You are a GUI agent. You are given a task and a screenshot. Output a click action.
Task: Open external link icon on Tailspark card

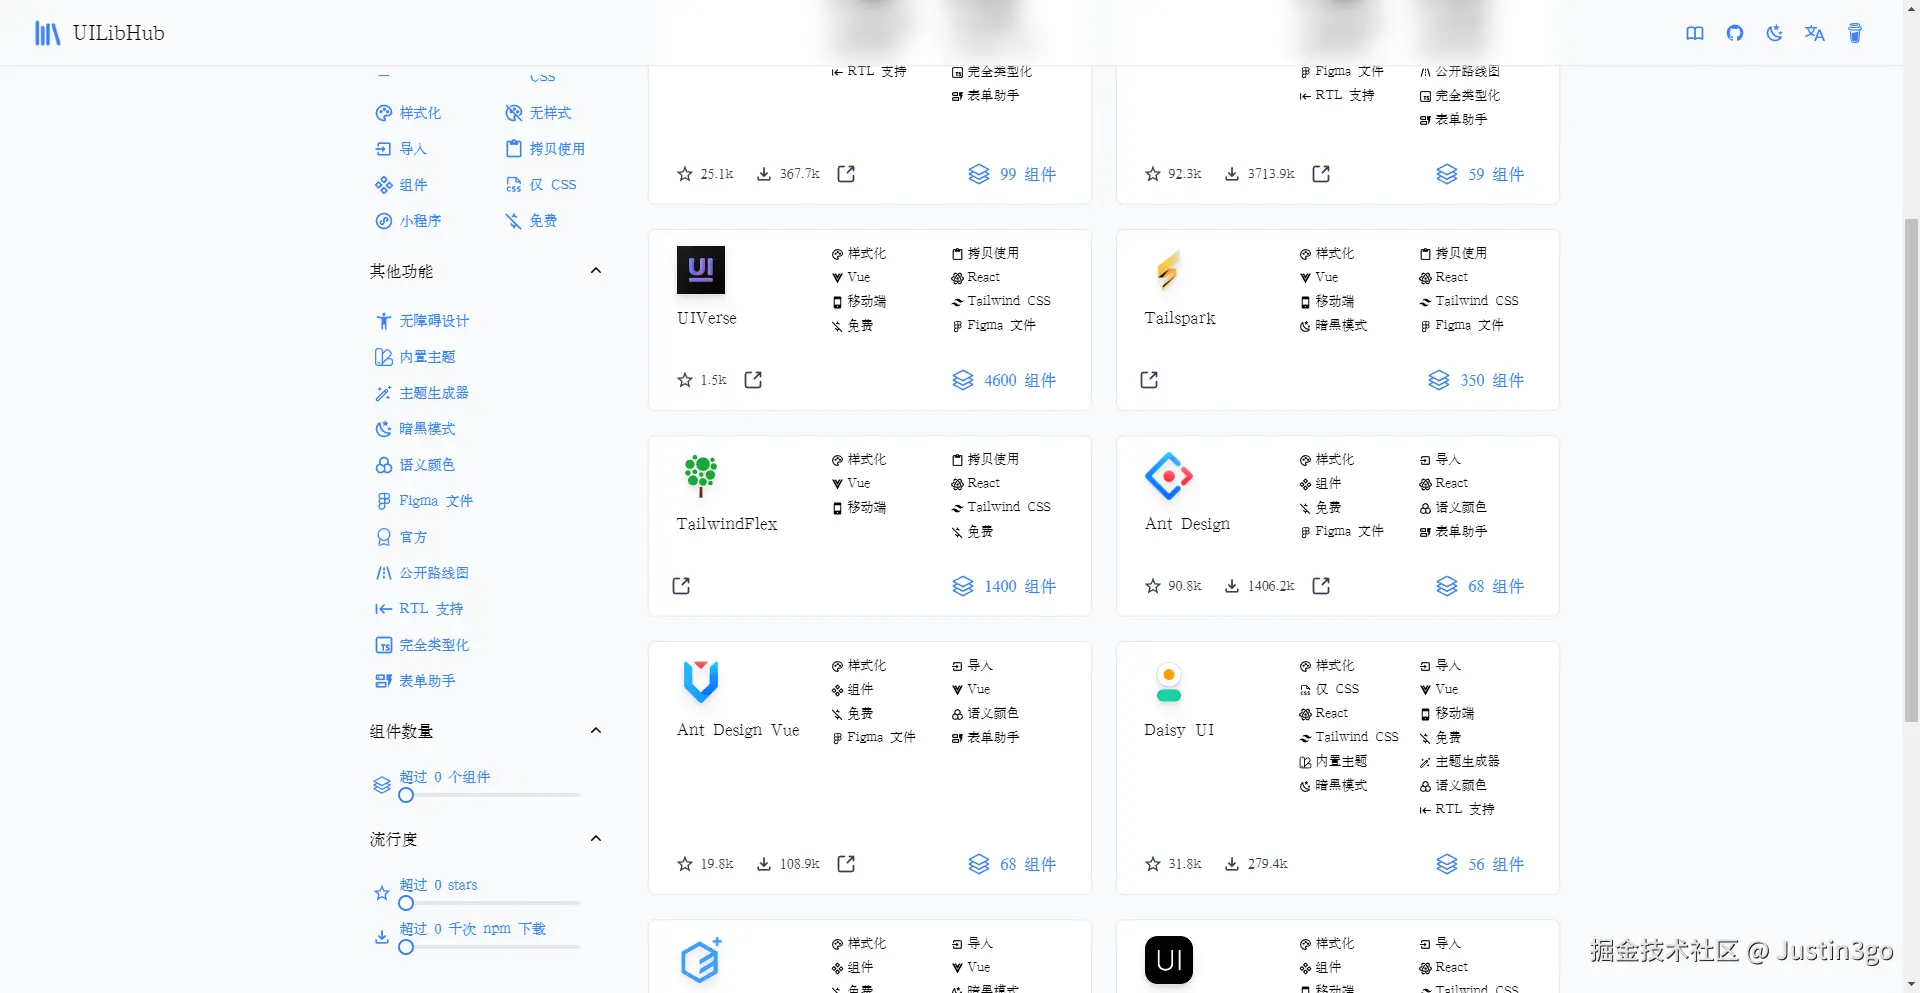coord(1149,380)
